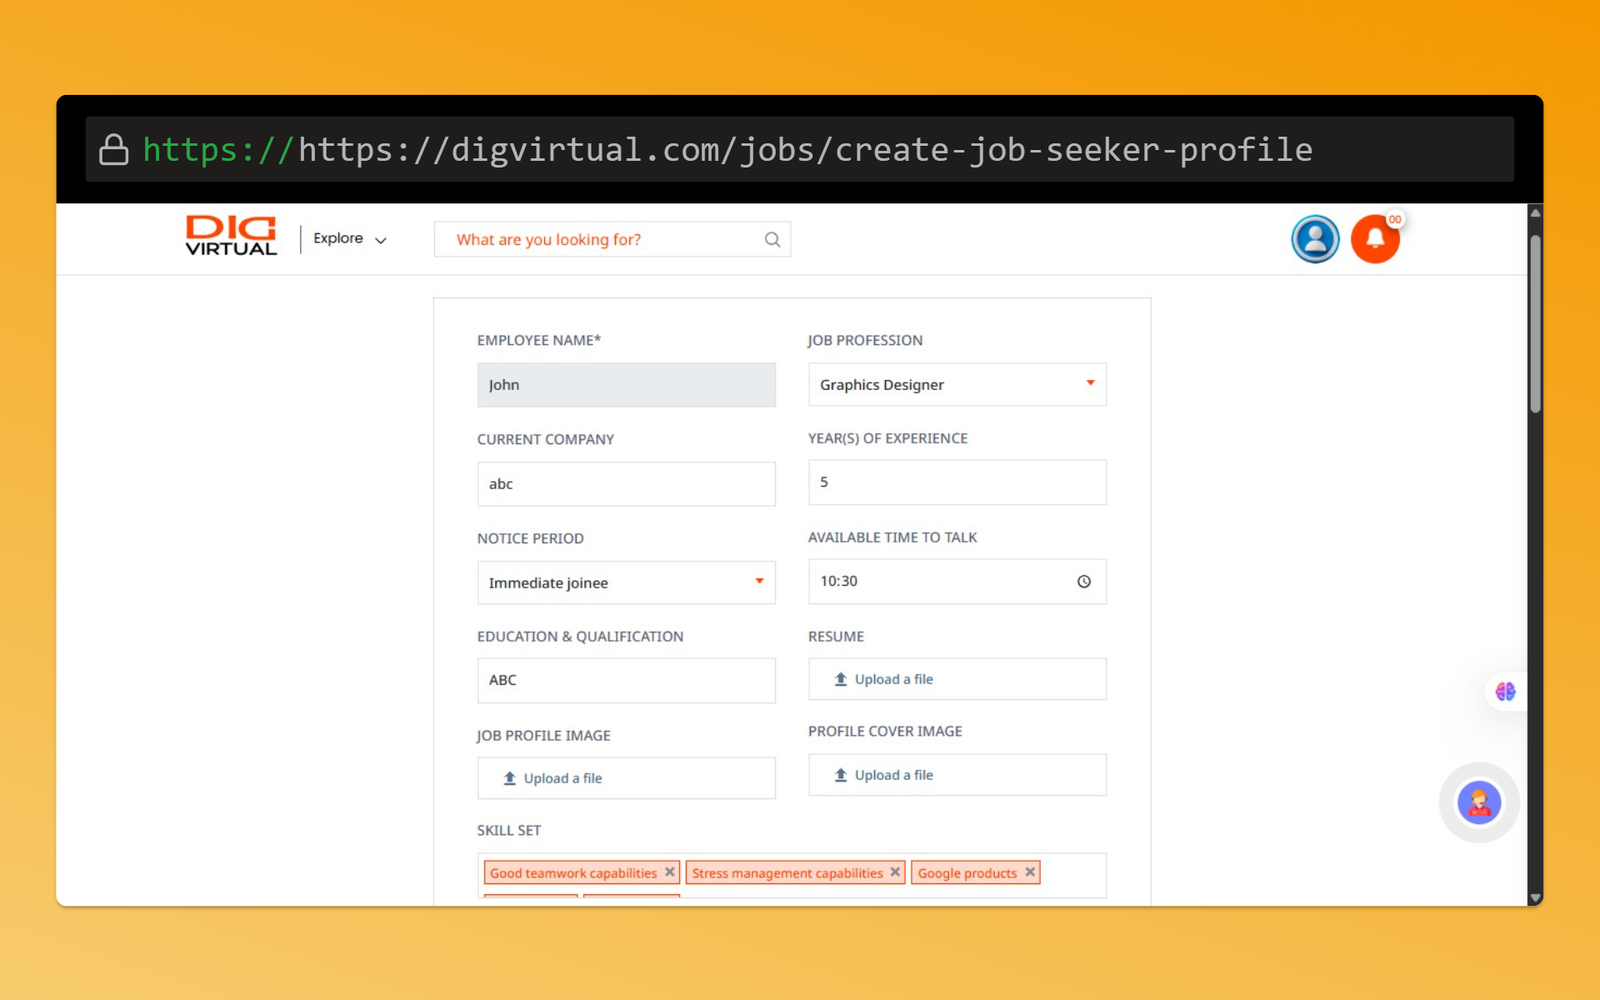1600x1000 pixels.
Task: Click the search magnifier icon
Action: click(x=772, y=240)
